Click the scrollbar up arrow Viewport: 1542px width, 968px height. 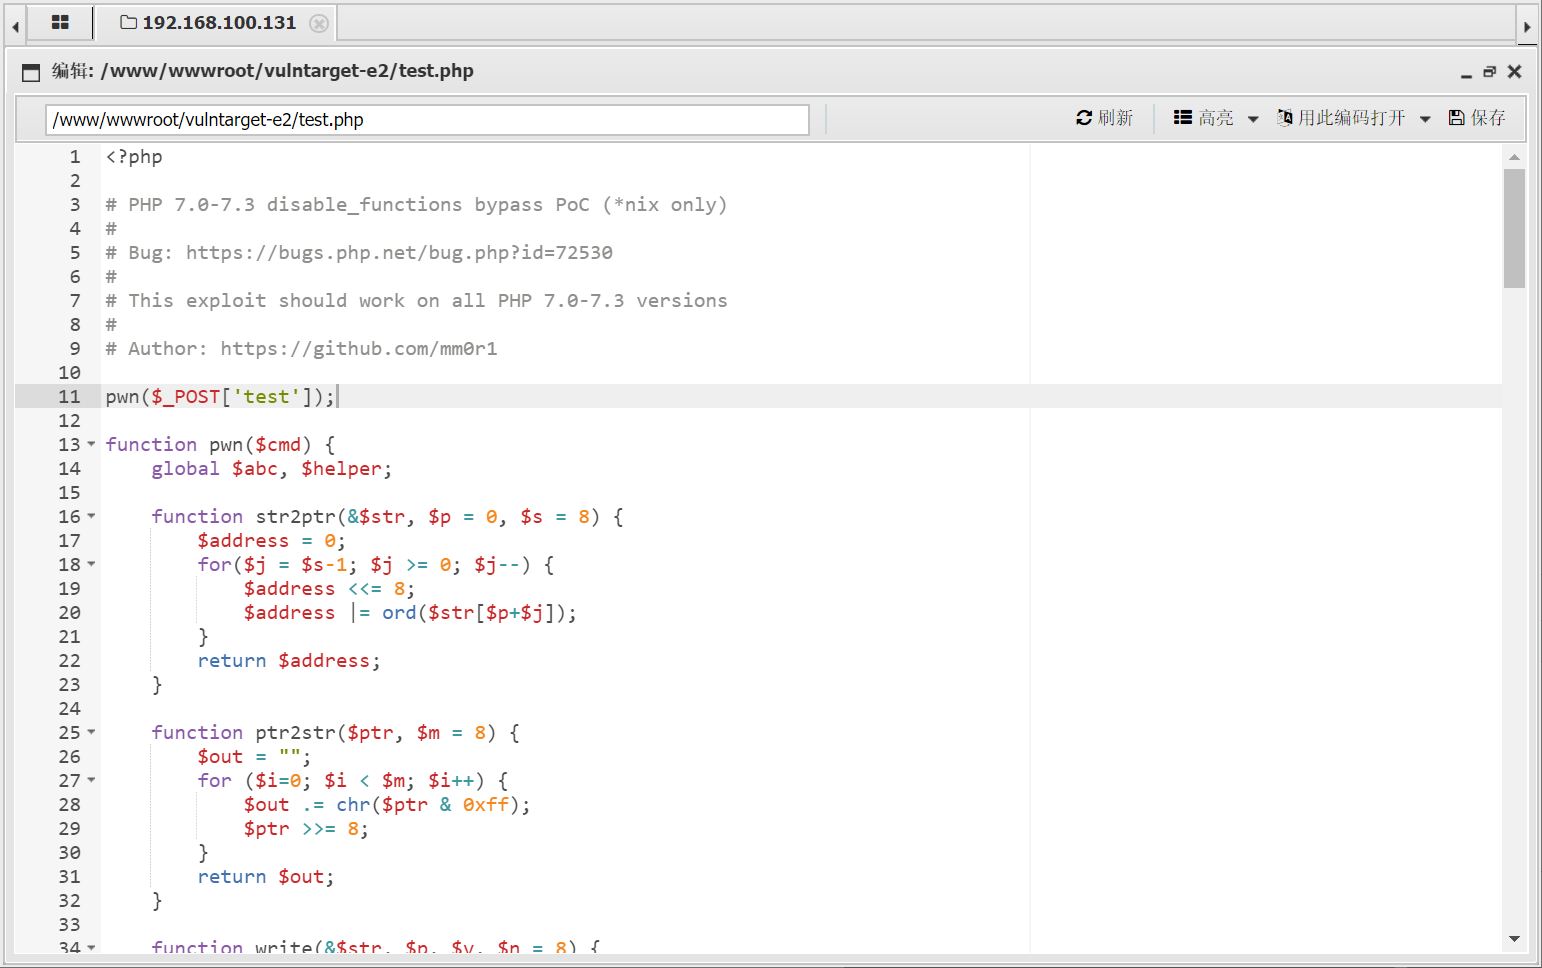click(1514, 157)
